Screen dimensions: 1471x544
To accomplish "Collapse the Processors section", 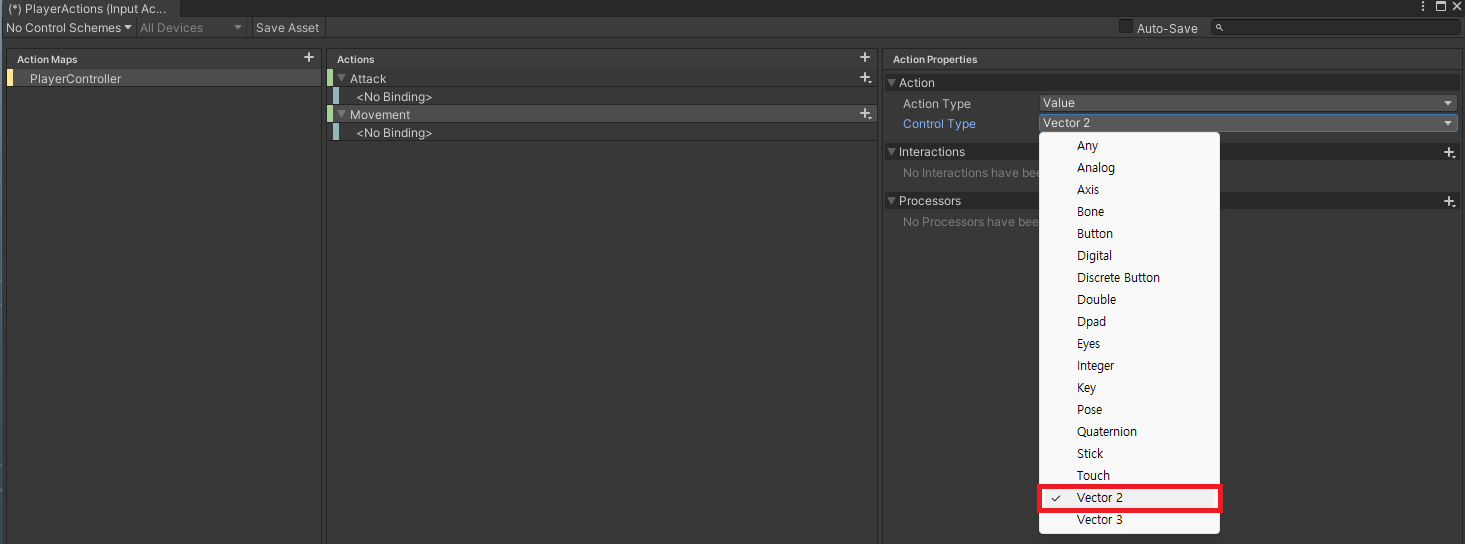I will (x=892, y=201).
